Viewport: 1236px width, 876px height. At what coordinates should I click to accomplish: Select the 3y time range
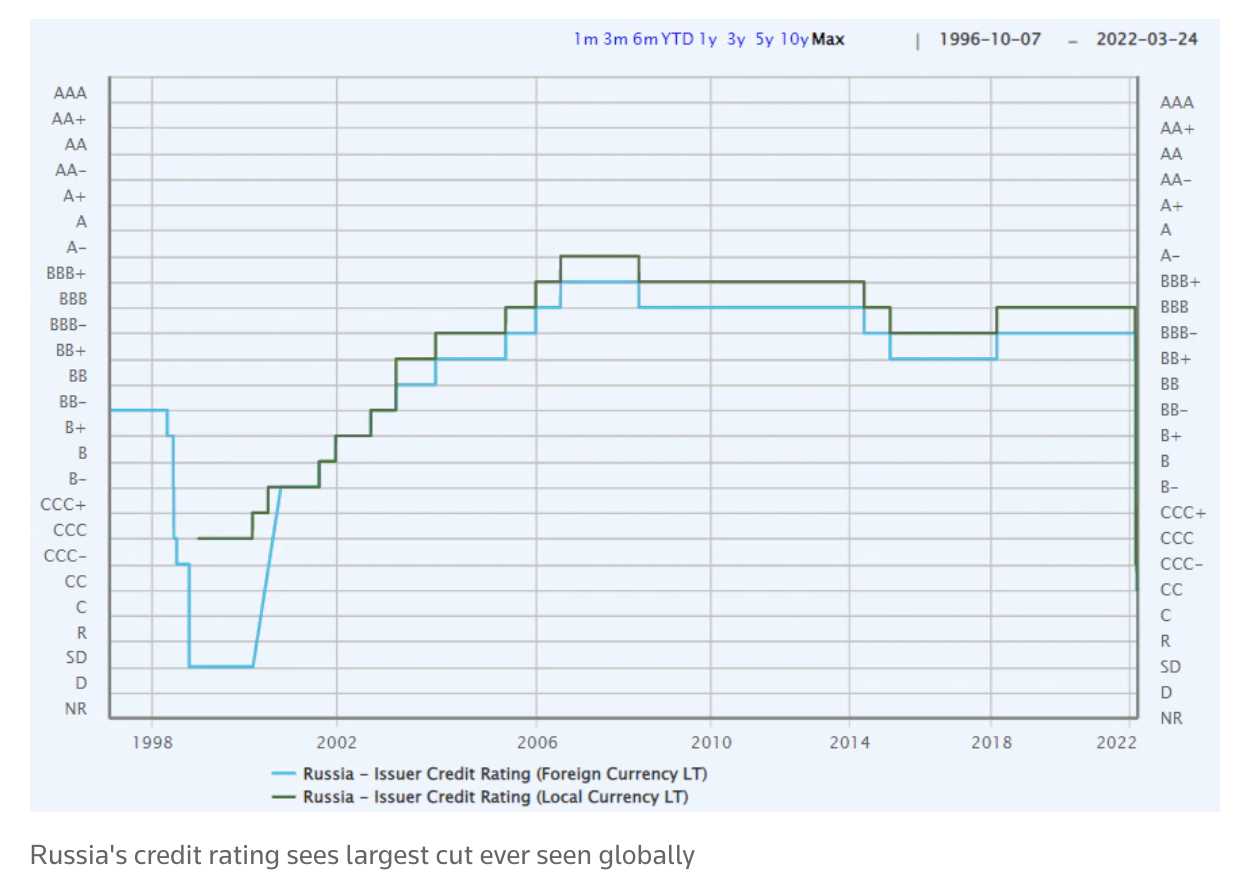(737, 40)
